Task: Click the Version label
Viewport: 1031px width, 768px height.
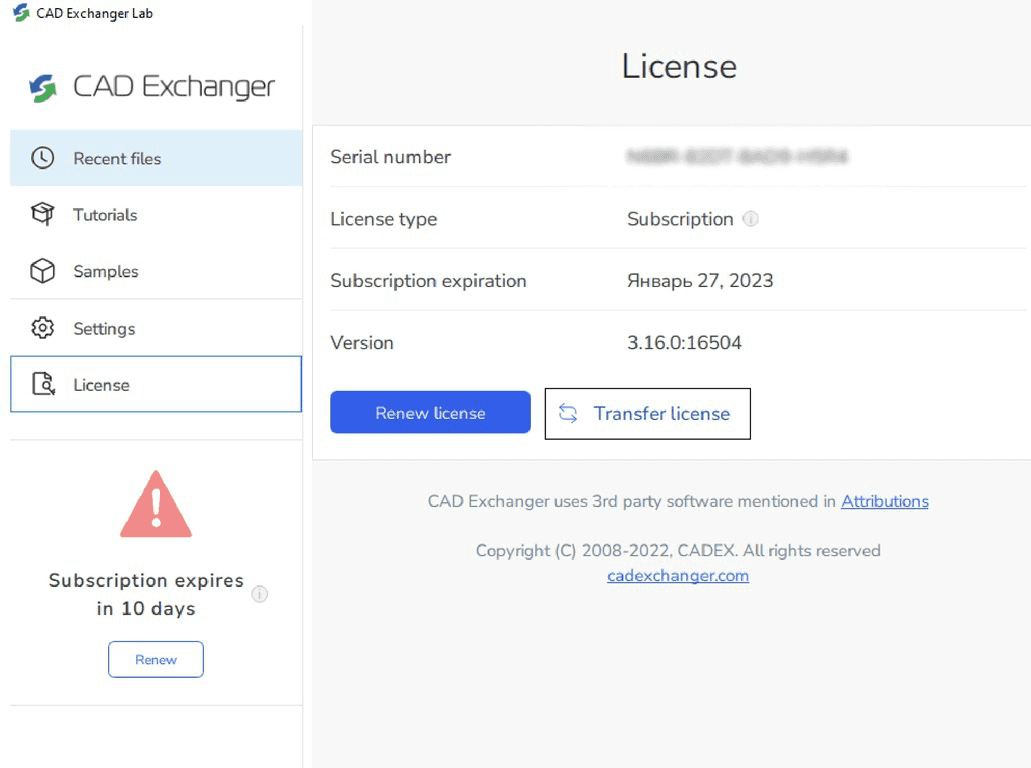Action: pyautogui.click(x=362, y=343)
